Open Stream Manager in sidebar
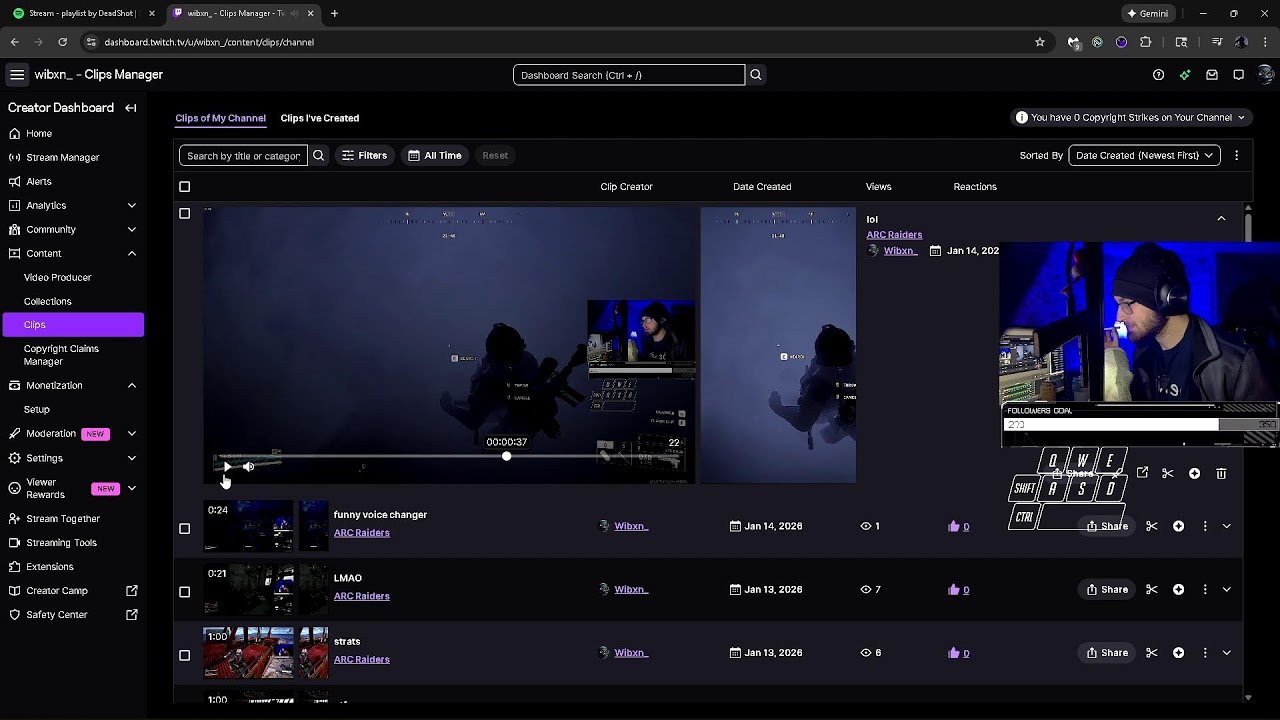Image resolution: width=1280 pixels, height=720 pixels. tap(63, 158)
